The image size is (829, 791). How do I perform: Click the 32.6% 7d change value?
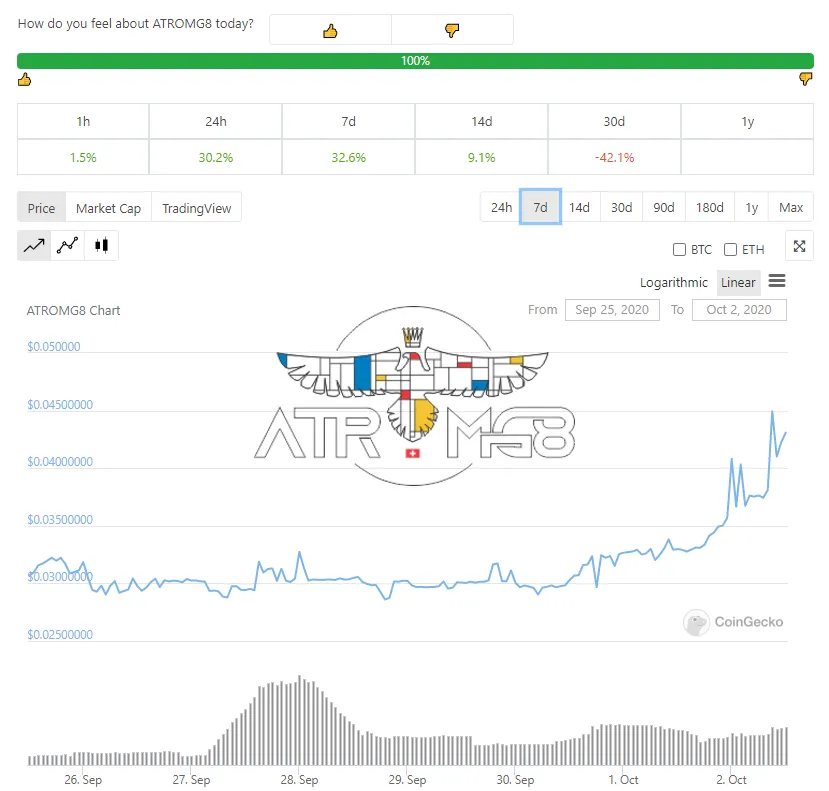[x=348, y=158]
